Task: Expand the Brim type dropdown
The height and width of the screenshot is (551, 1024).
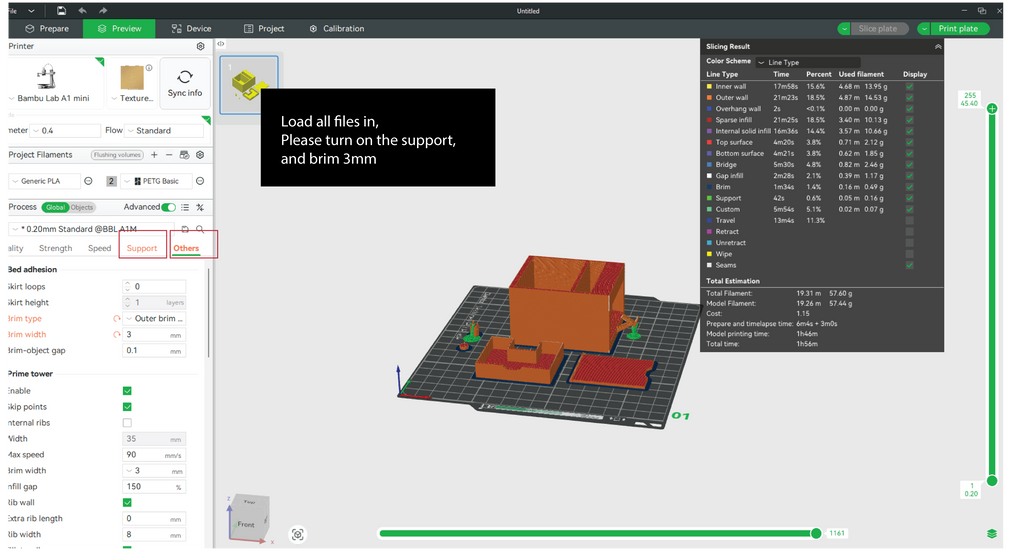Action: point(155,318)
